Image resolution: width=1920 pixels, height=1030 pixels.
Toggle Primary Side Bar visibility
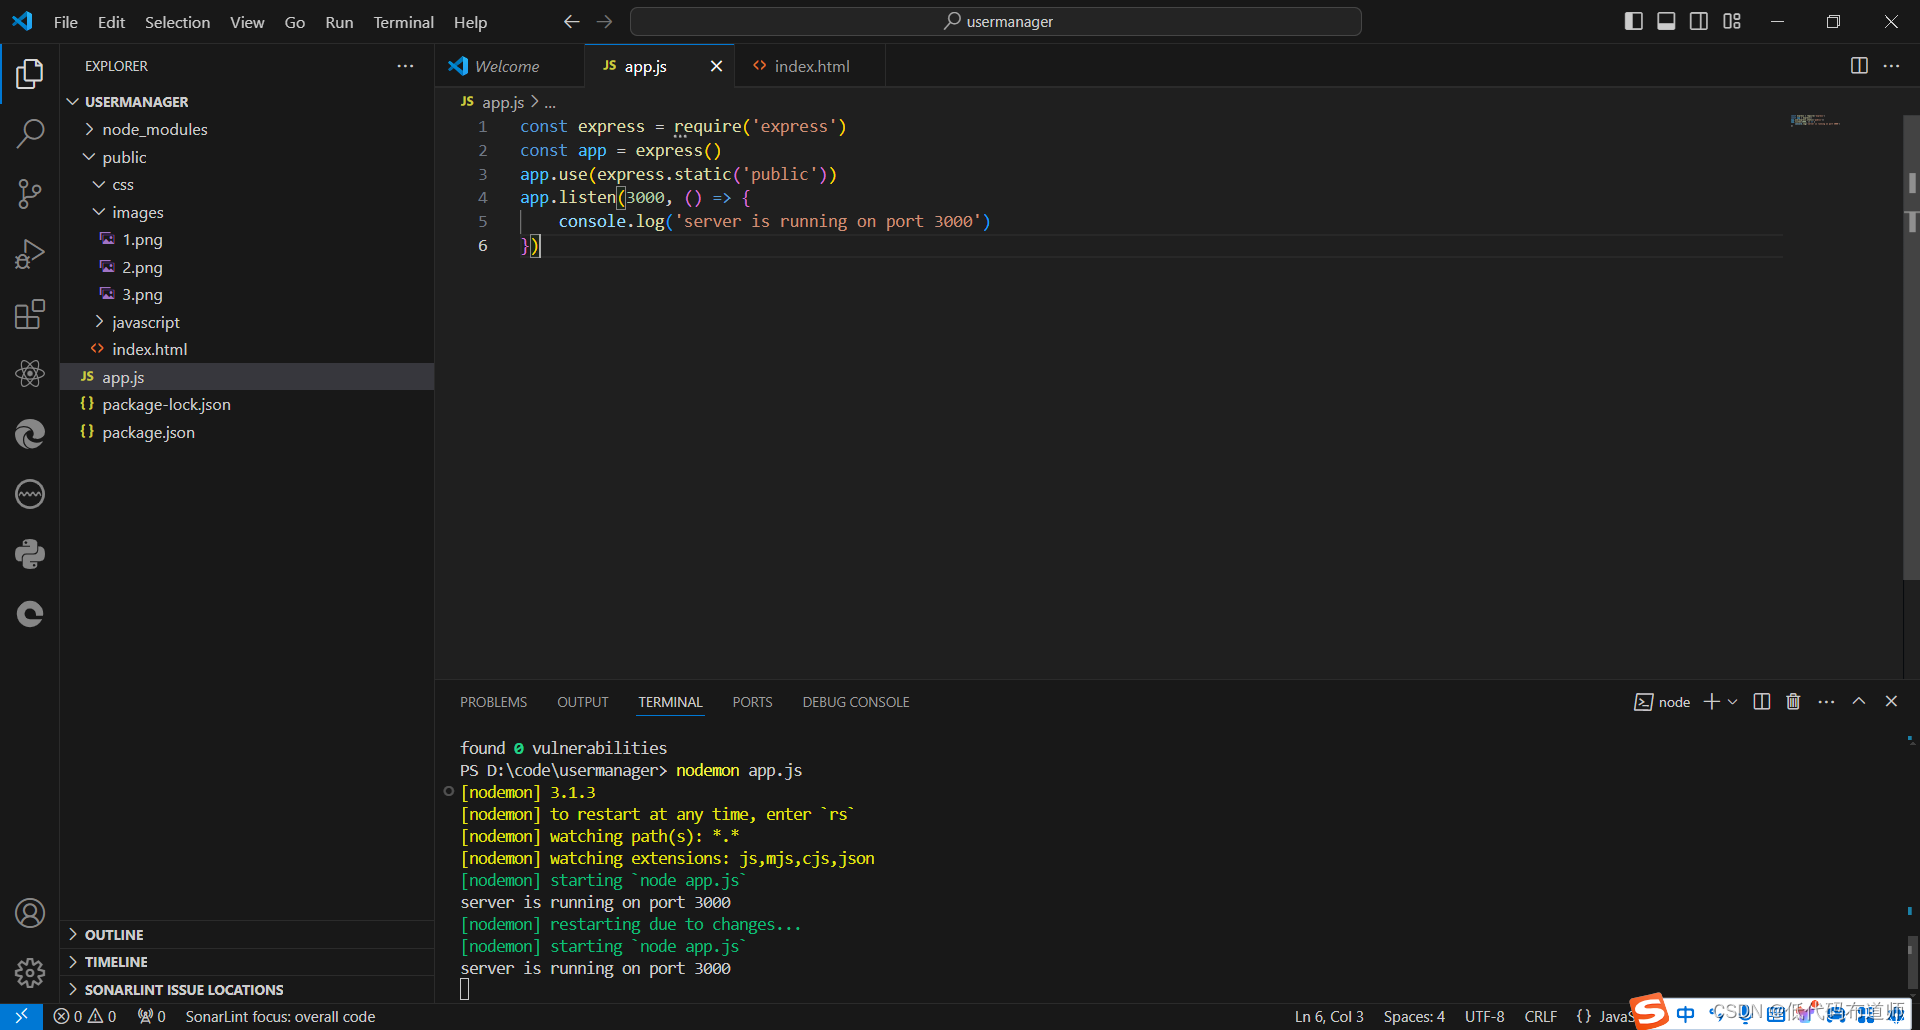pos(1634,21)
